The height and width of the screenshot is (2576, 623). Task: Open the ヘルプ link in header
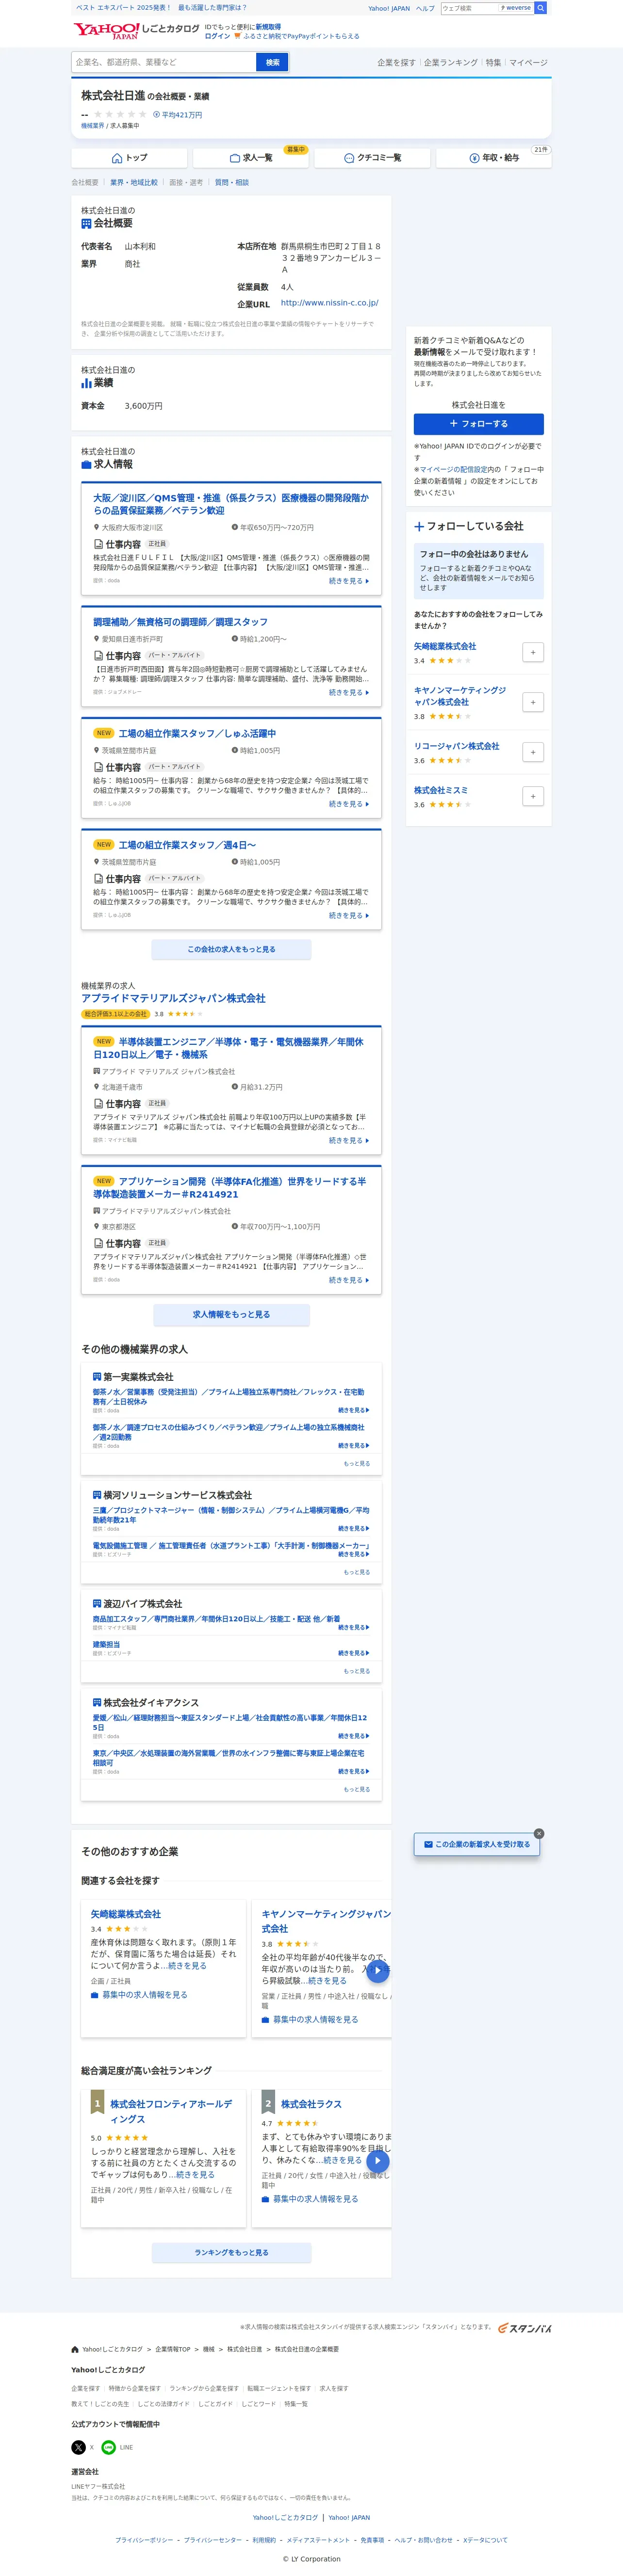click(x=425, y=8)
